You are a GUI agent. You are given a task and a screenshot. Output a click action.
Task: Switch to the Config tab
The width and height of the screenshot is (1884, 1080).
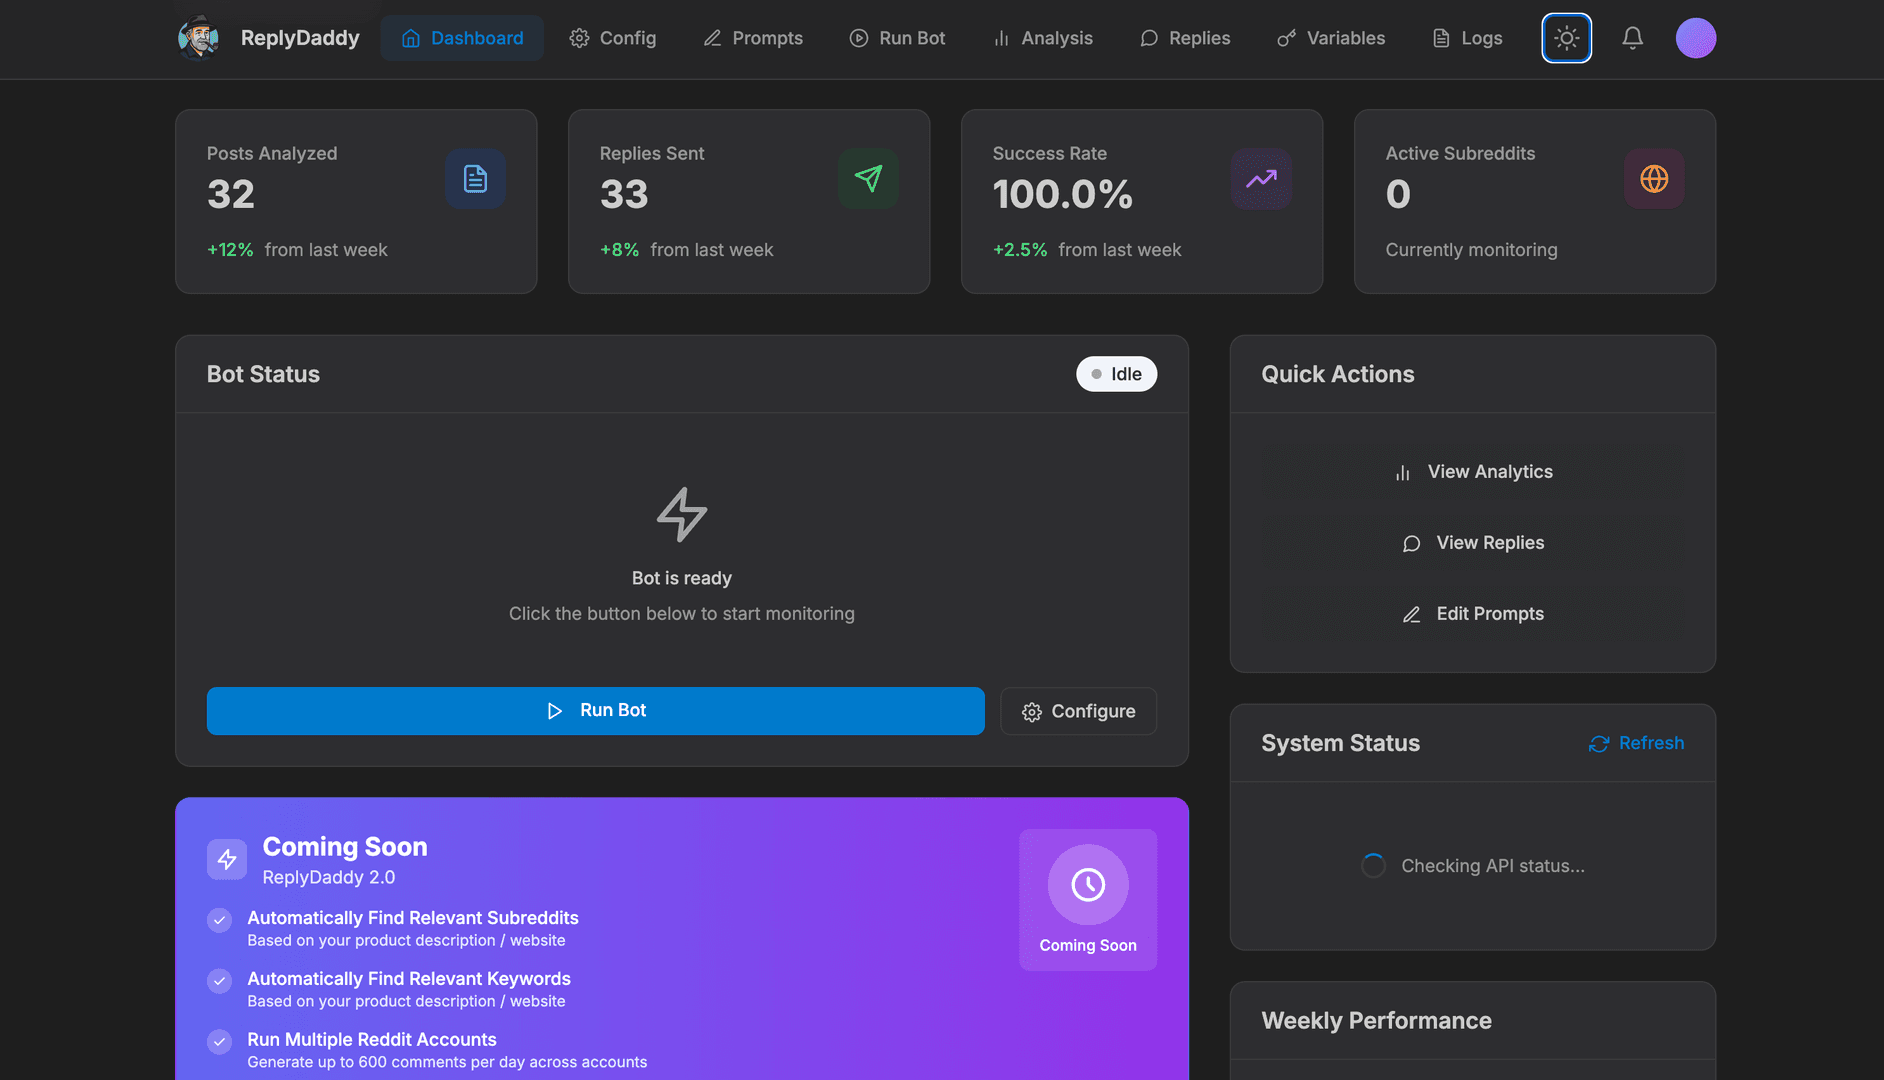coord(613,38)
